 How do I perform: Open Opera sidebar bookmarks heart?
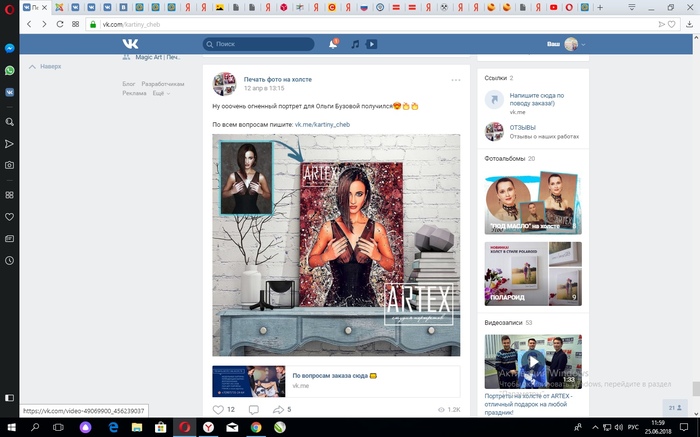[9, 216]
